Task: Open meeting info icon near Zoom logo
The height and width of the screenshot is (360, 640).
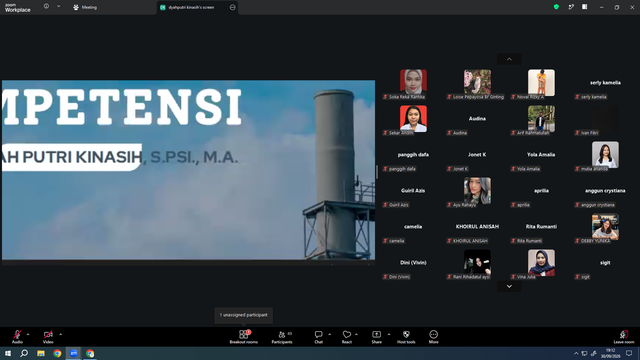Action: coord(46,7)
